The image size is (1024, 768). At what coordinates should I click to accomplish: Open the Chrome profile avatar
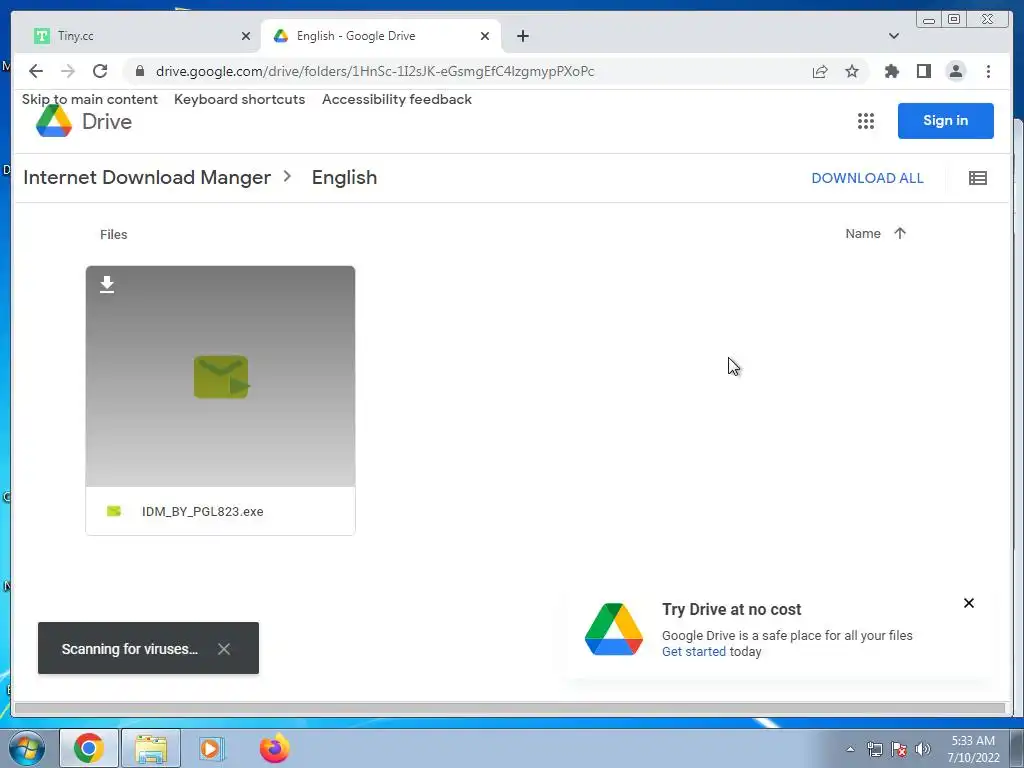coord(955,71)
